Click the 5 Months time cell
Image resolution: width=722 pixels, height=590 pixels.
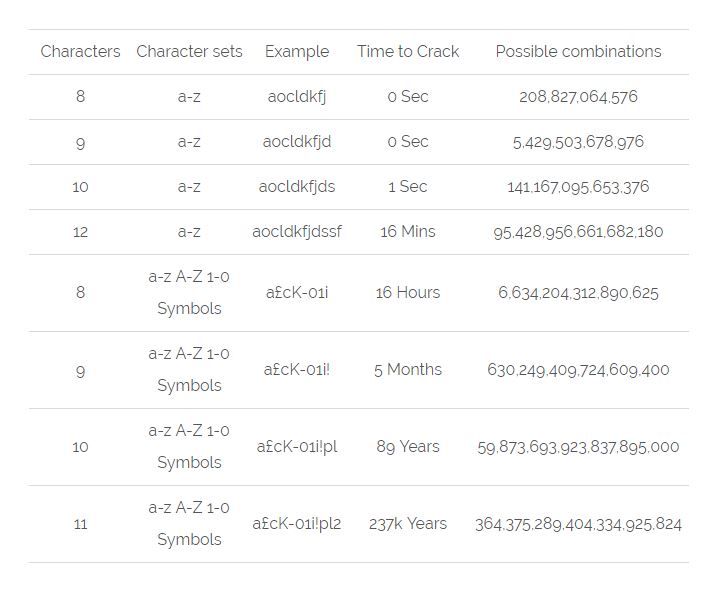pos(408,369)
